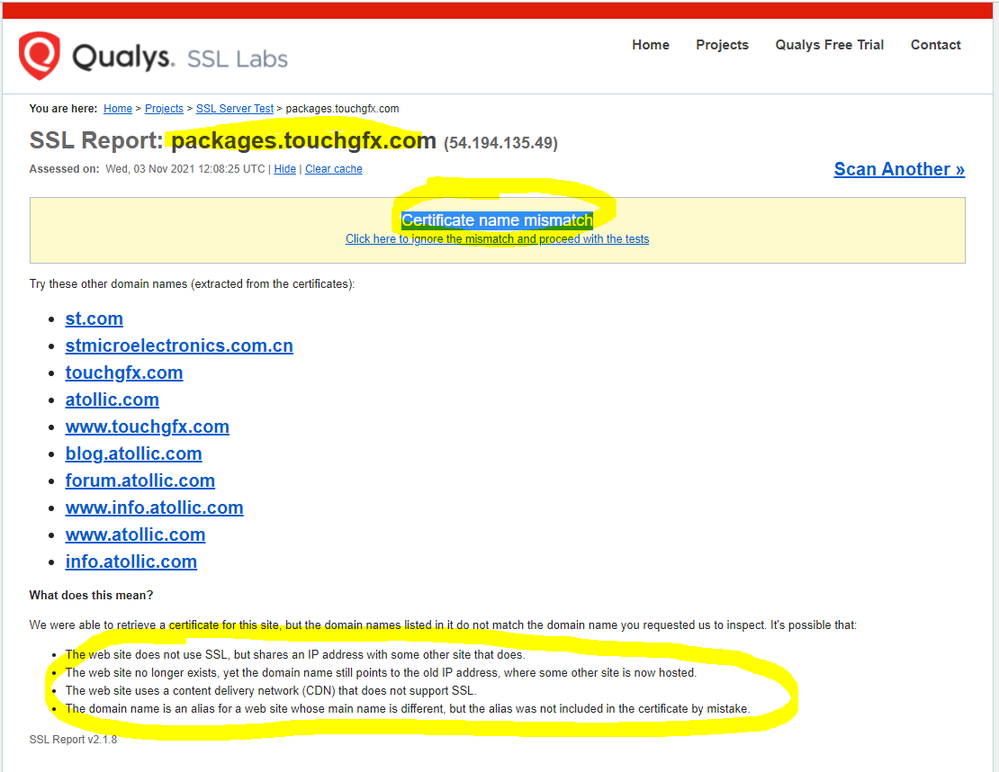
Task: Follow the Home breadcrumb link
Action: click(x=118, y=108)
